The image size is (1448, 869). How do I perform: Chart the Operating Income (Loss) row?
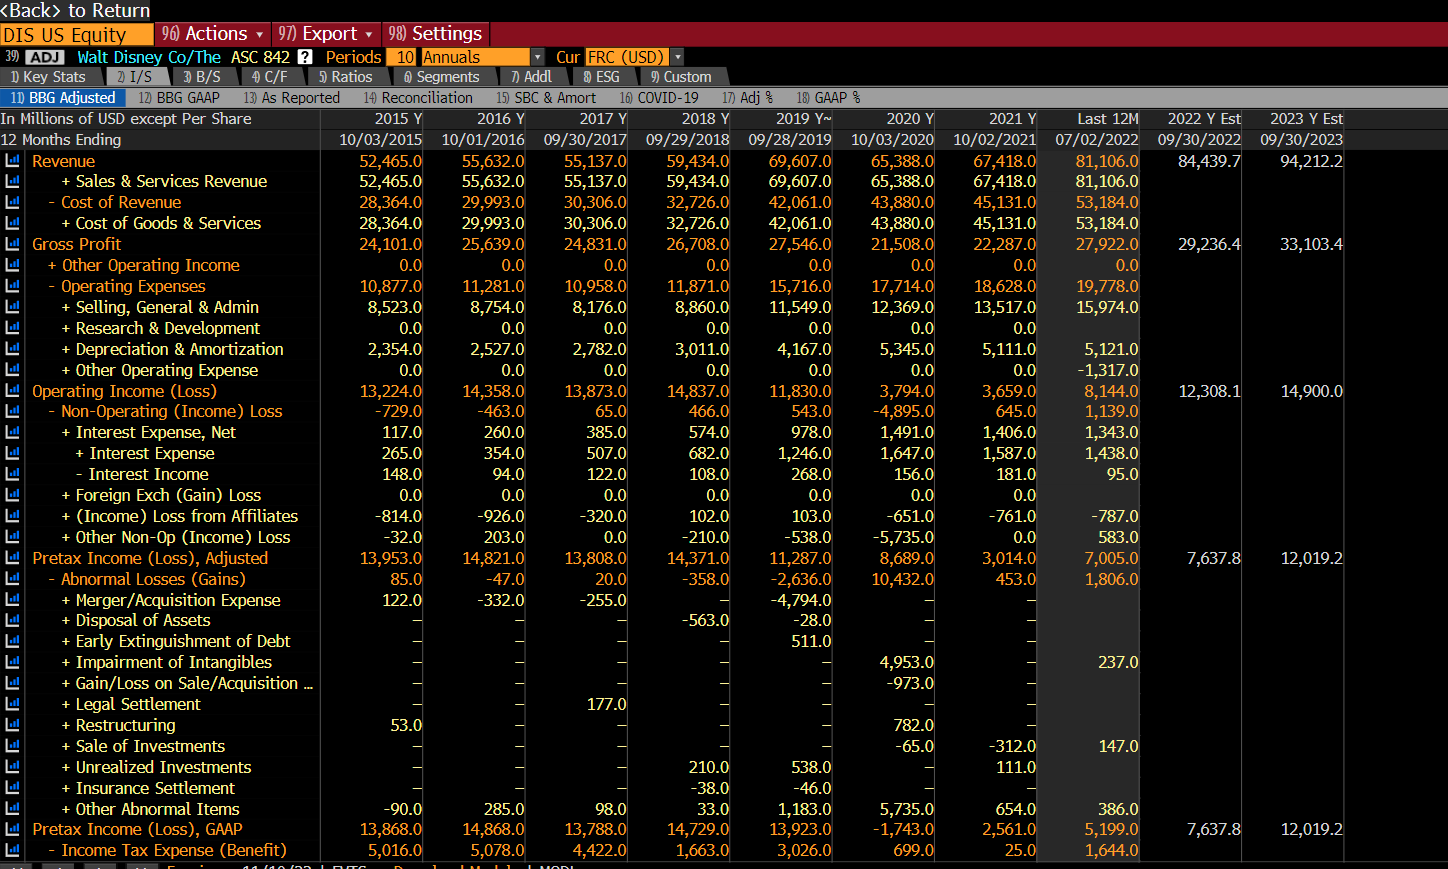click(12, 391)
